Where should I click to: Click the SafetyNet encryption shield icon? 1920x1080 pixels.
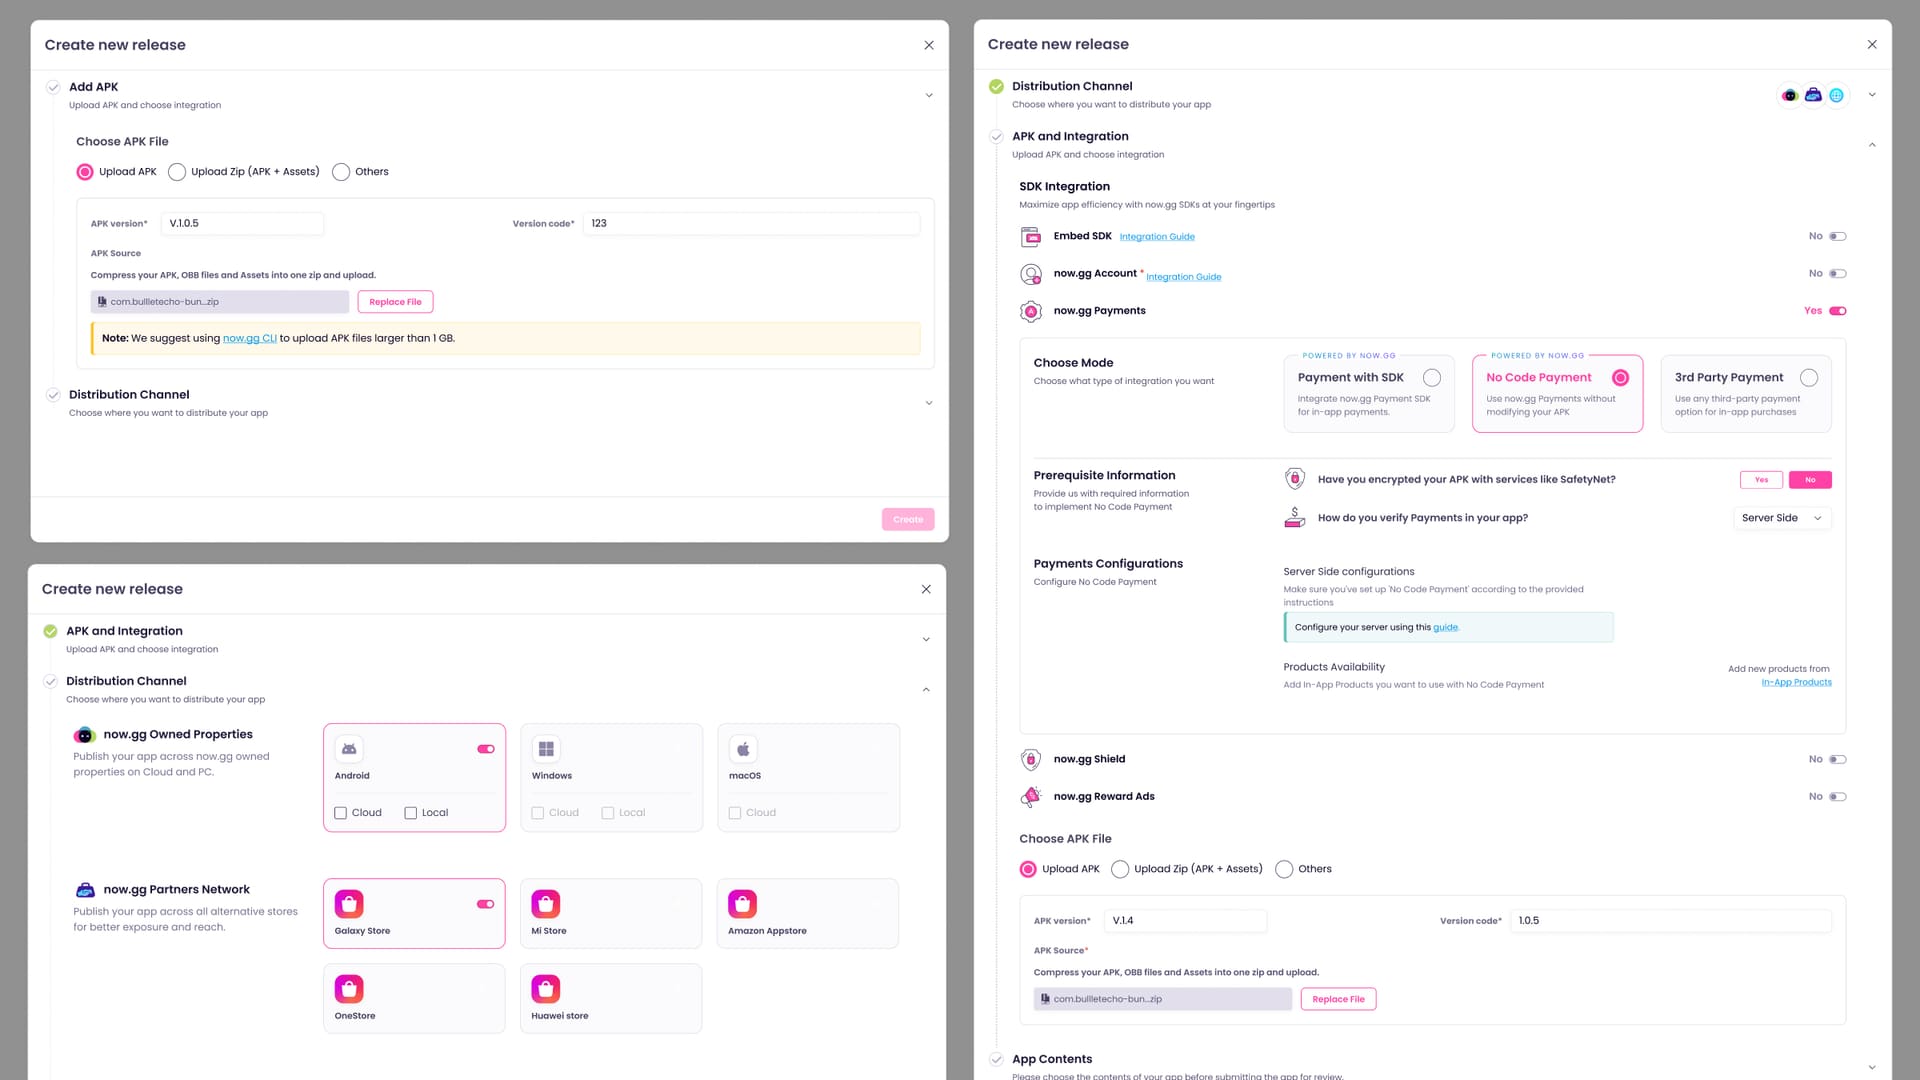(x=1295, y=479)
